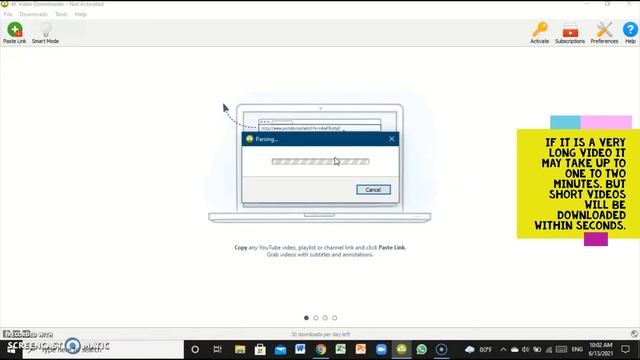Click the weather cloud icon in tray

click(x=470, y=350)
